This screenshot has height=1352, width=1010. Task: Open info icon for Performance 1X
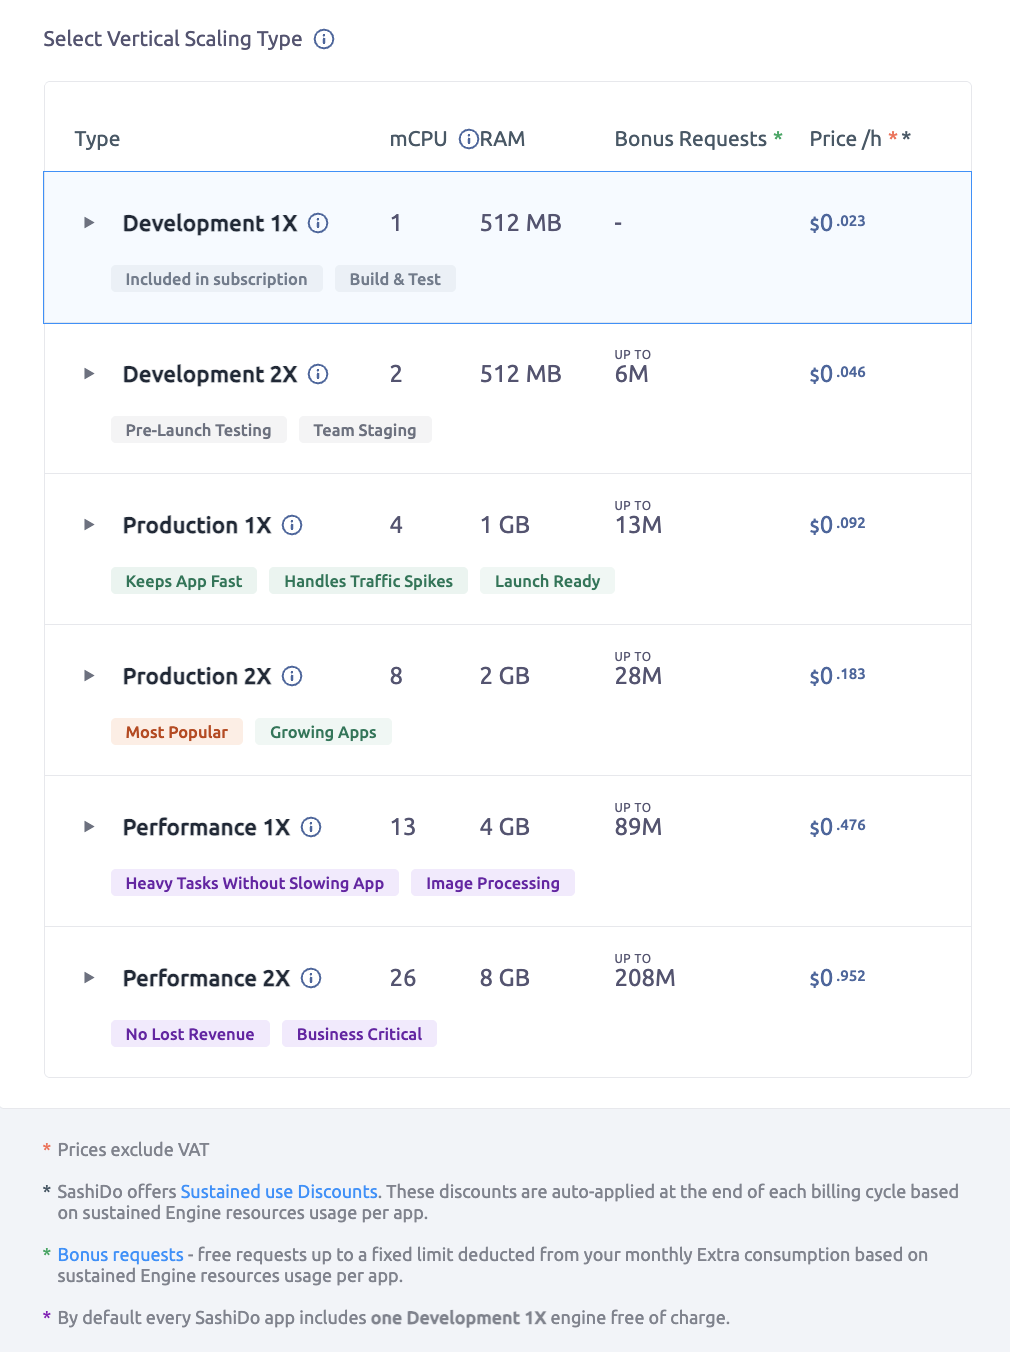click(311, 827)
